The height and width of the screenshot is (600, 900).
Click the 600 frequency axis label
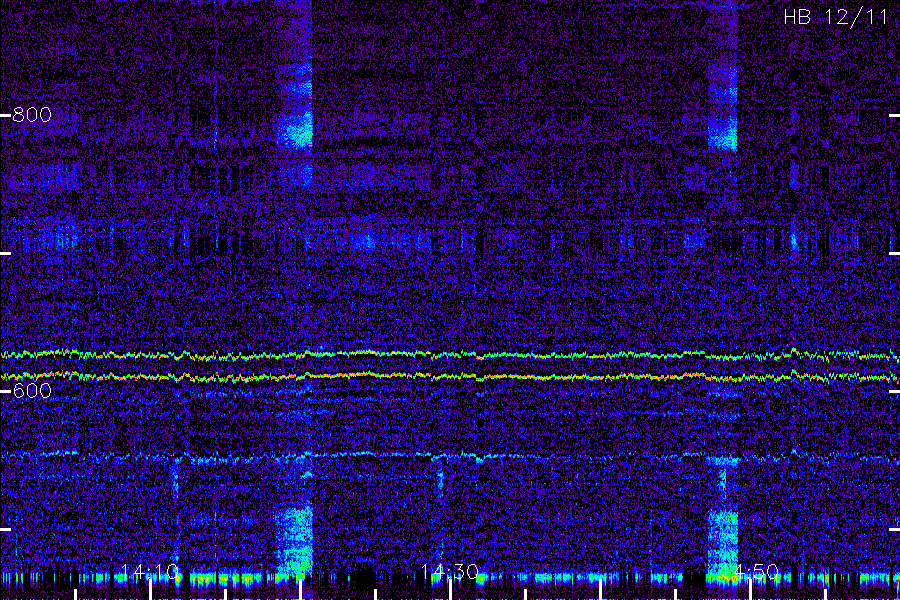tap(32, 391)
